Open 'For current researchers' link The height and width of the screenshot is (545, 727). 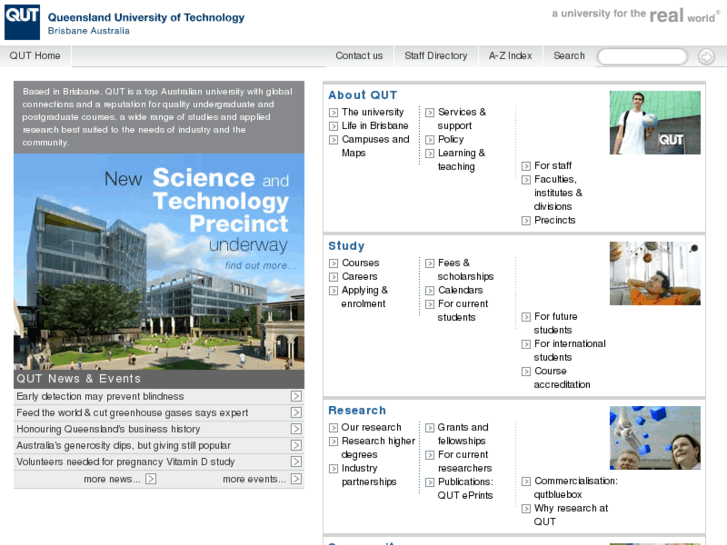tap(465, 461)
